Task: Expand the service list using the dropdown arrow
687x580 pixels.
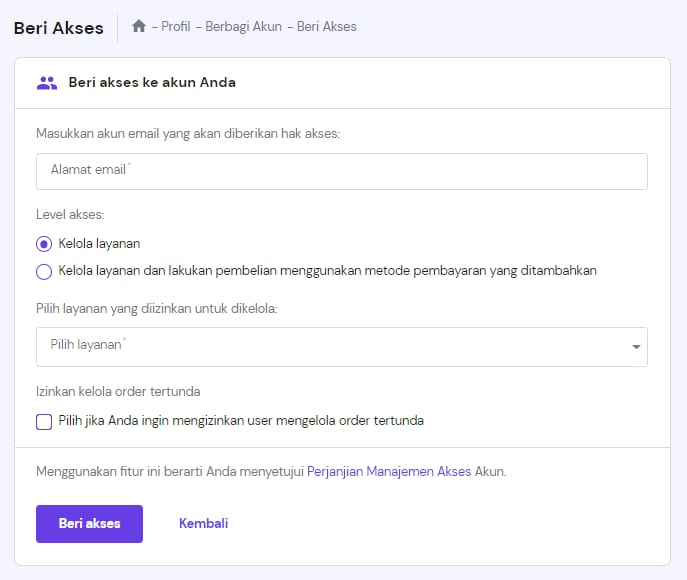Action: point(636,347)
